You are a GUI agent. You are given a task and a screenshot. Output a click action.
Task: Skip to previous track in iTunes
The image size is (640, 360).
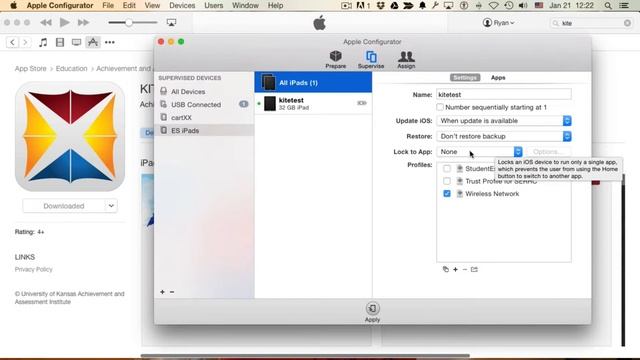pos(46,22)
